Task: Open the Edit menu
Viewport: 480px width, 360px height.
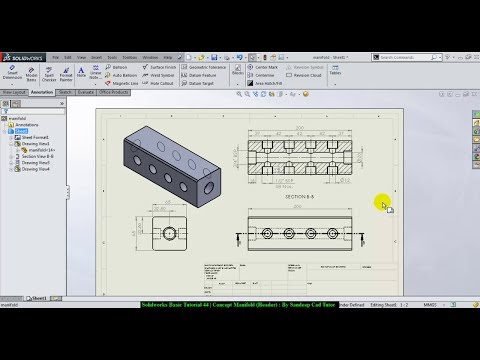Action: [x=68, y=57]
